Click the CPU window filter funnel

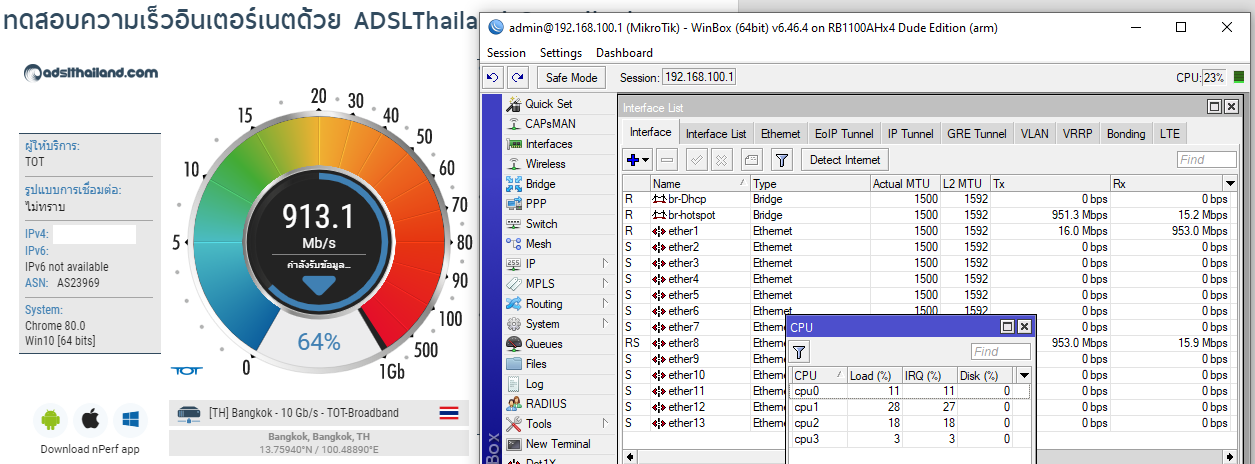(x=800, y=351)
